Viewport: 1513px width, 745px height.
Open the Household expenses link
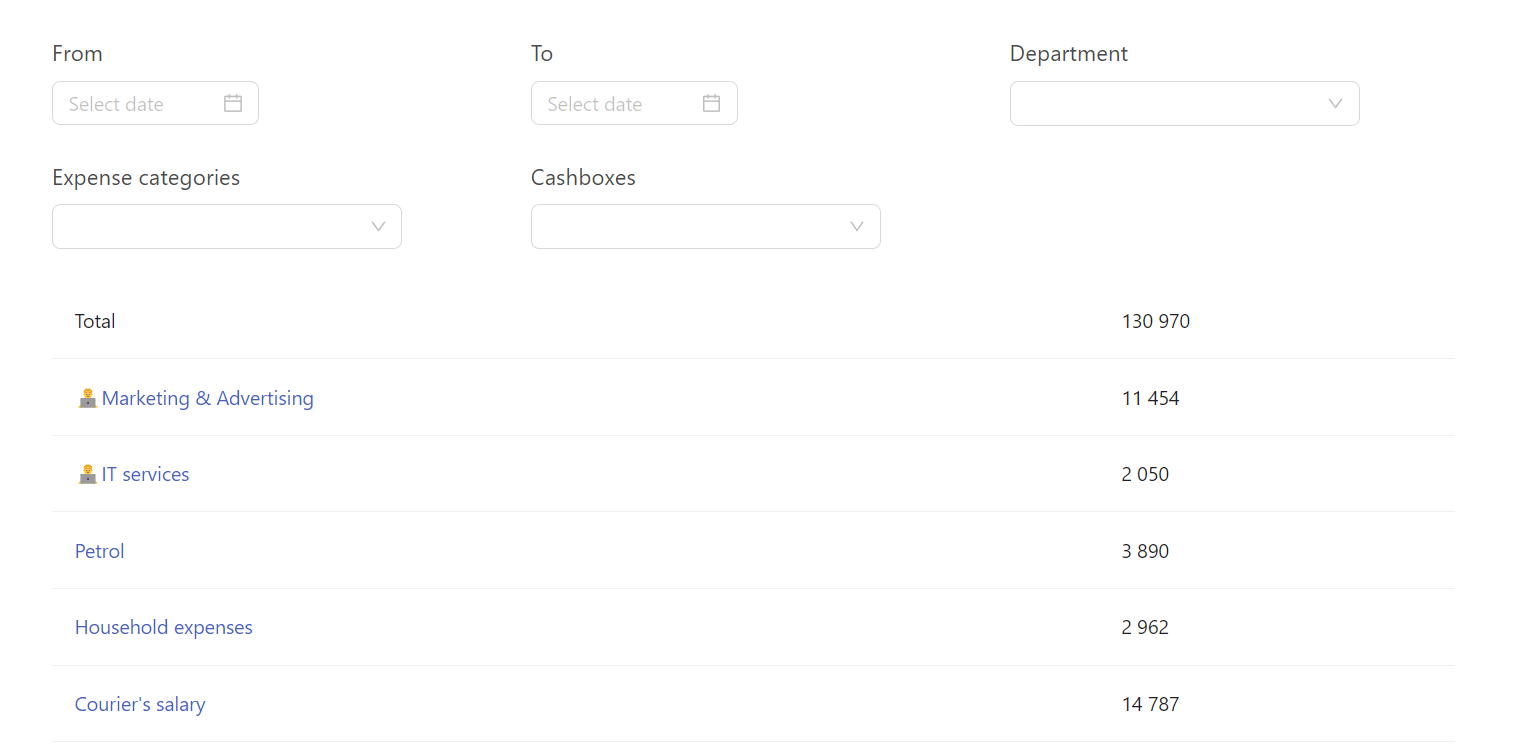(x=164, y=627)
